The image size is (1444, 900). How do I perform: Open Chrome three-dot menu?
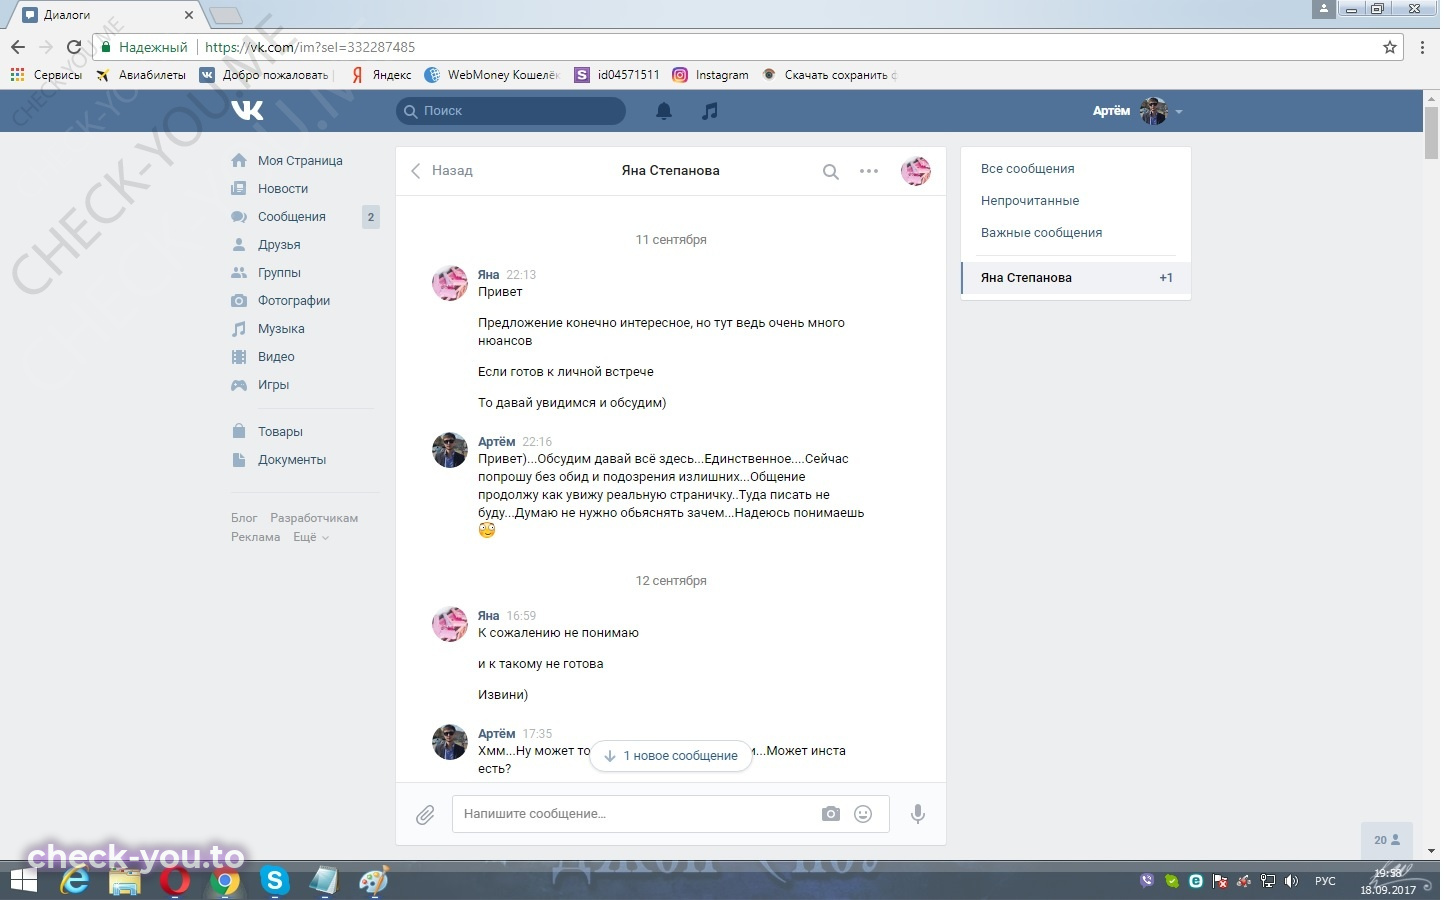1424,47
